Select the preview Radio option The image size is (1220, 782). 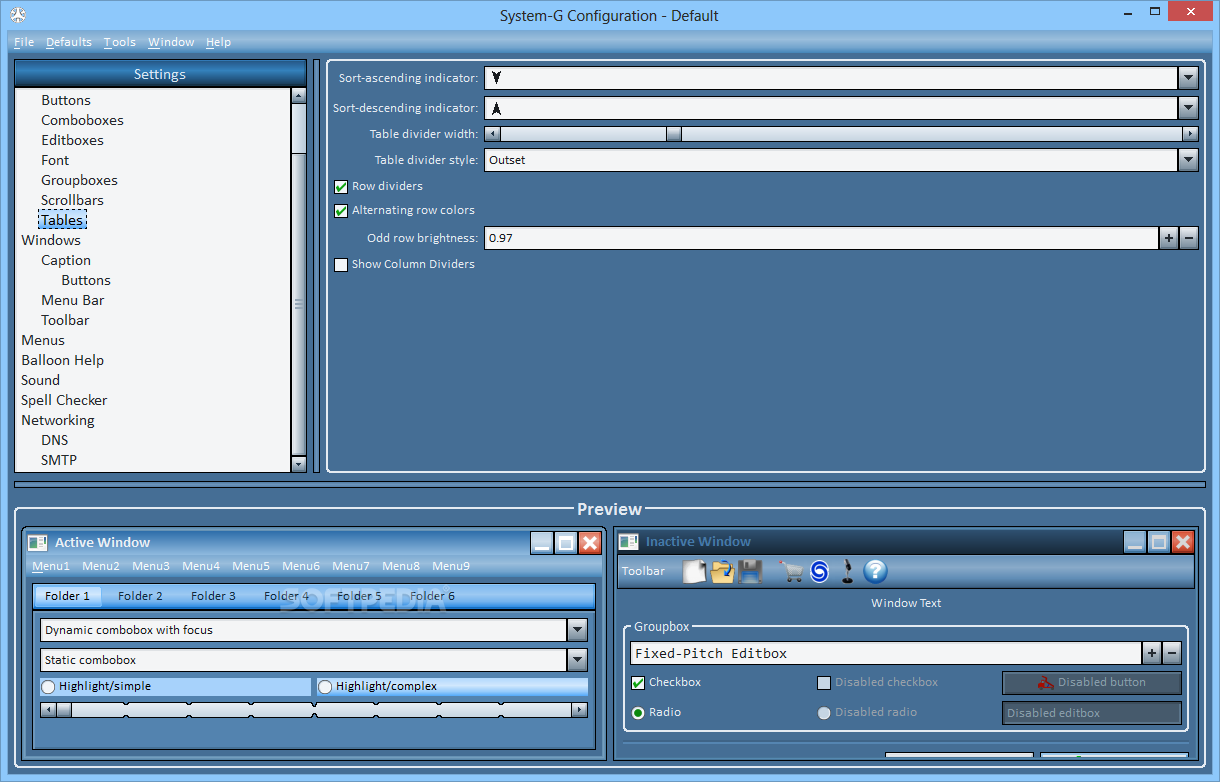[x=638, y=713]
